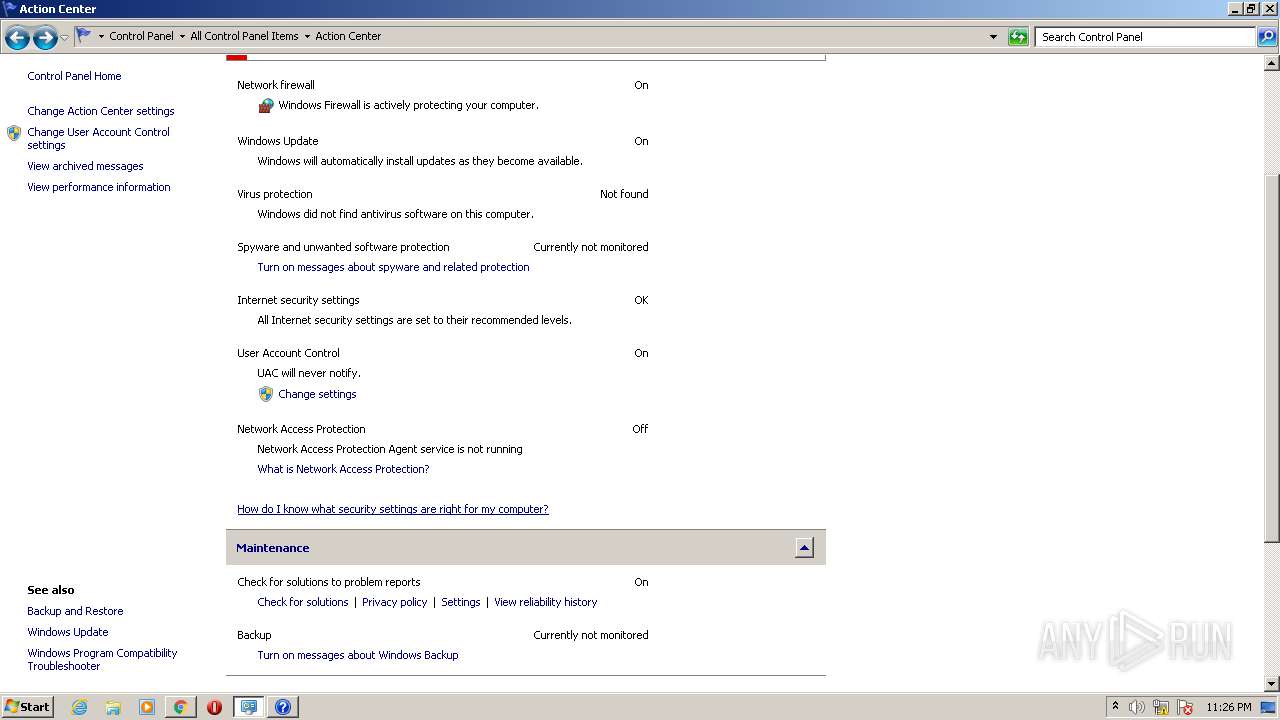Open View archived messages
Viewport: 1280px width, 720px height.
point(85,166)
